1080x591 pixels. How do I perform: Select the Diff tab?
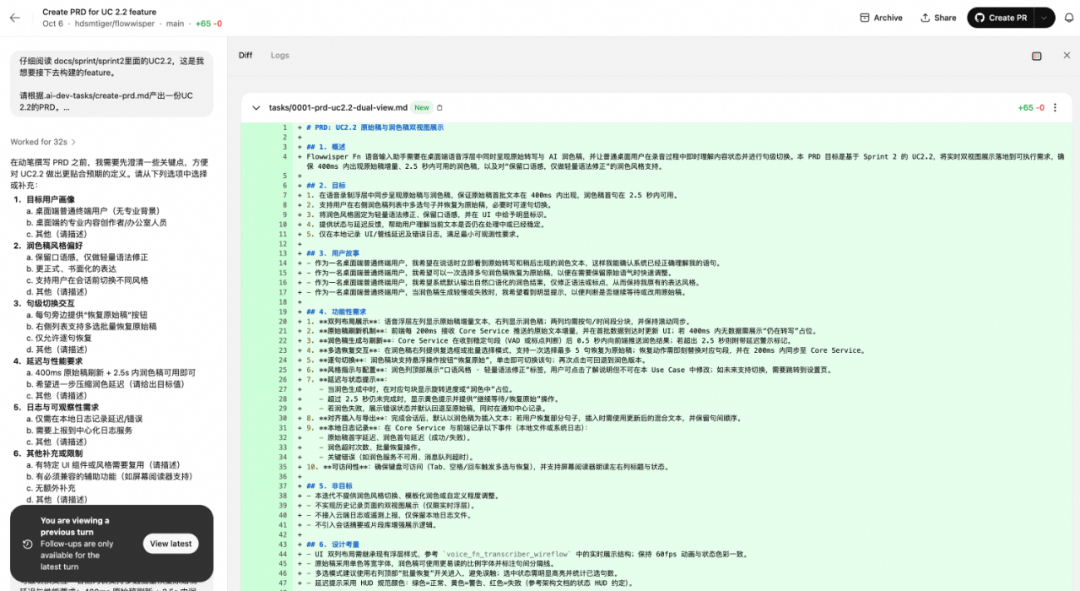[245, 55]
